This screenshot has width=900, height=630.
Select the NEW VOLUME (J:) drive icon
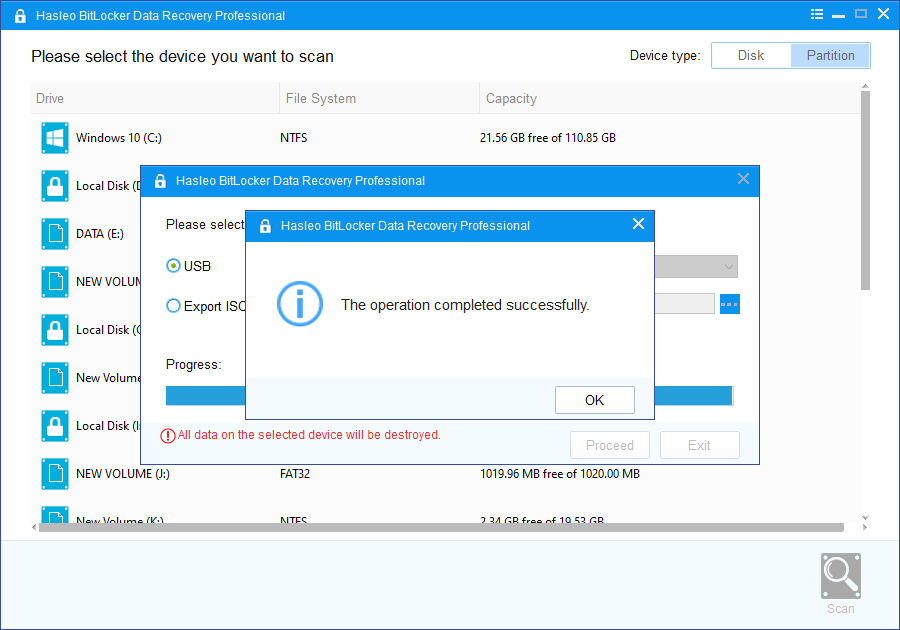55,473
